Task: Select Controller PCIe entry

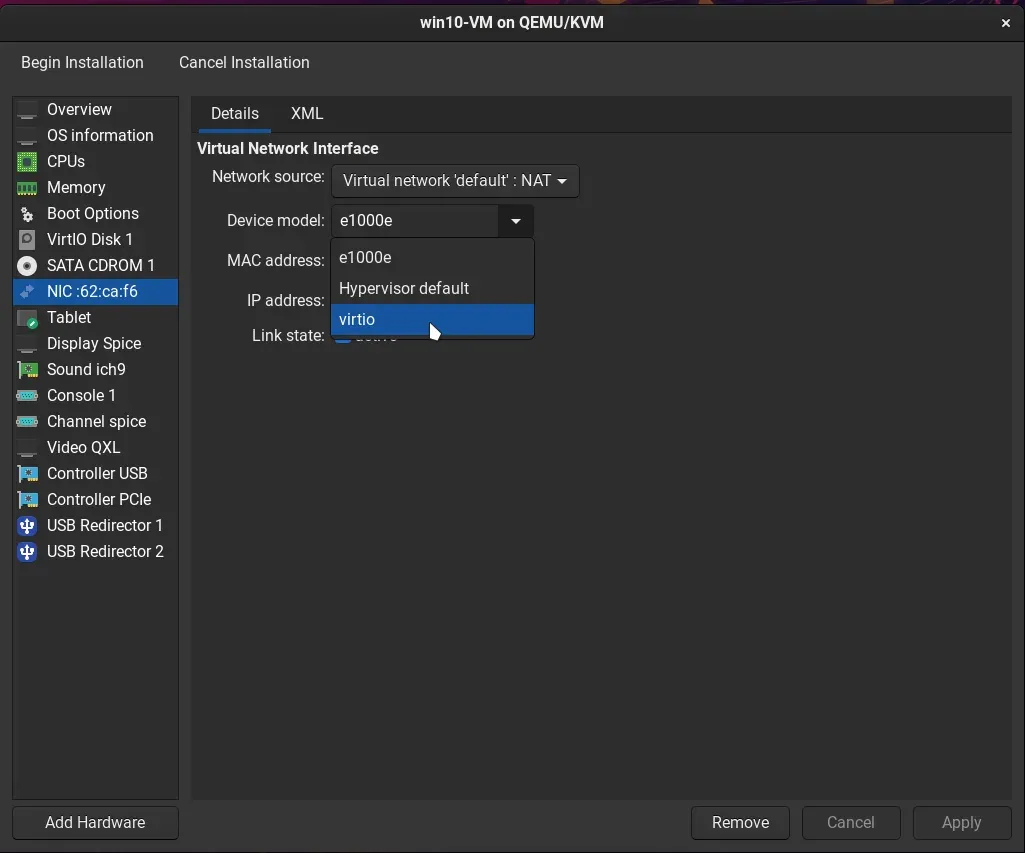Action: click(95, 500)
